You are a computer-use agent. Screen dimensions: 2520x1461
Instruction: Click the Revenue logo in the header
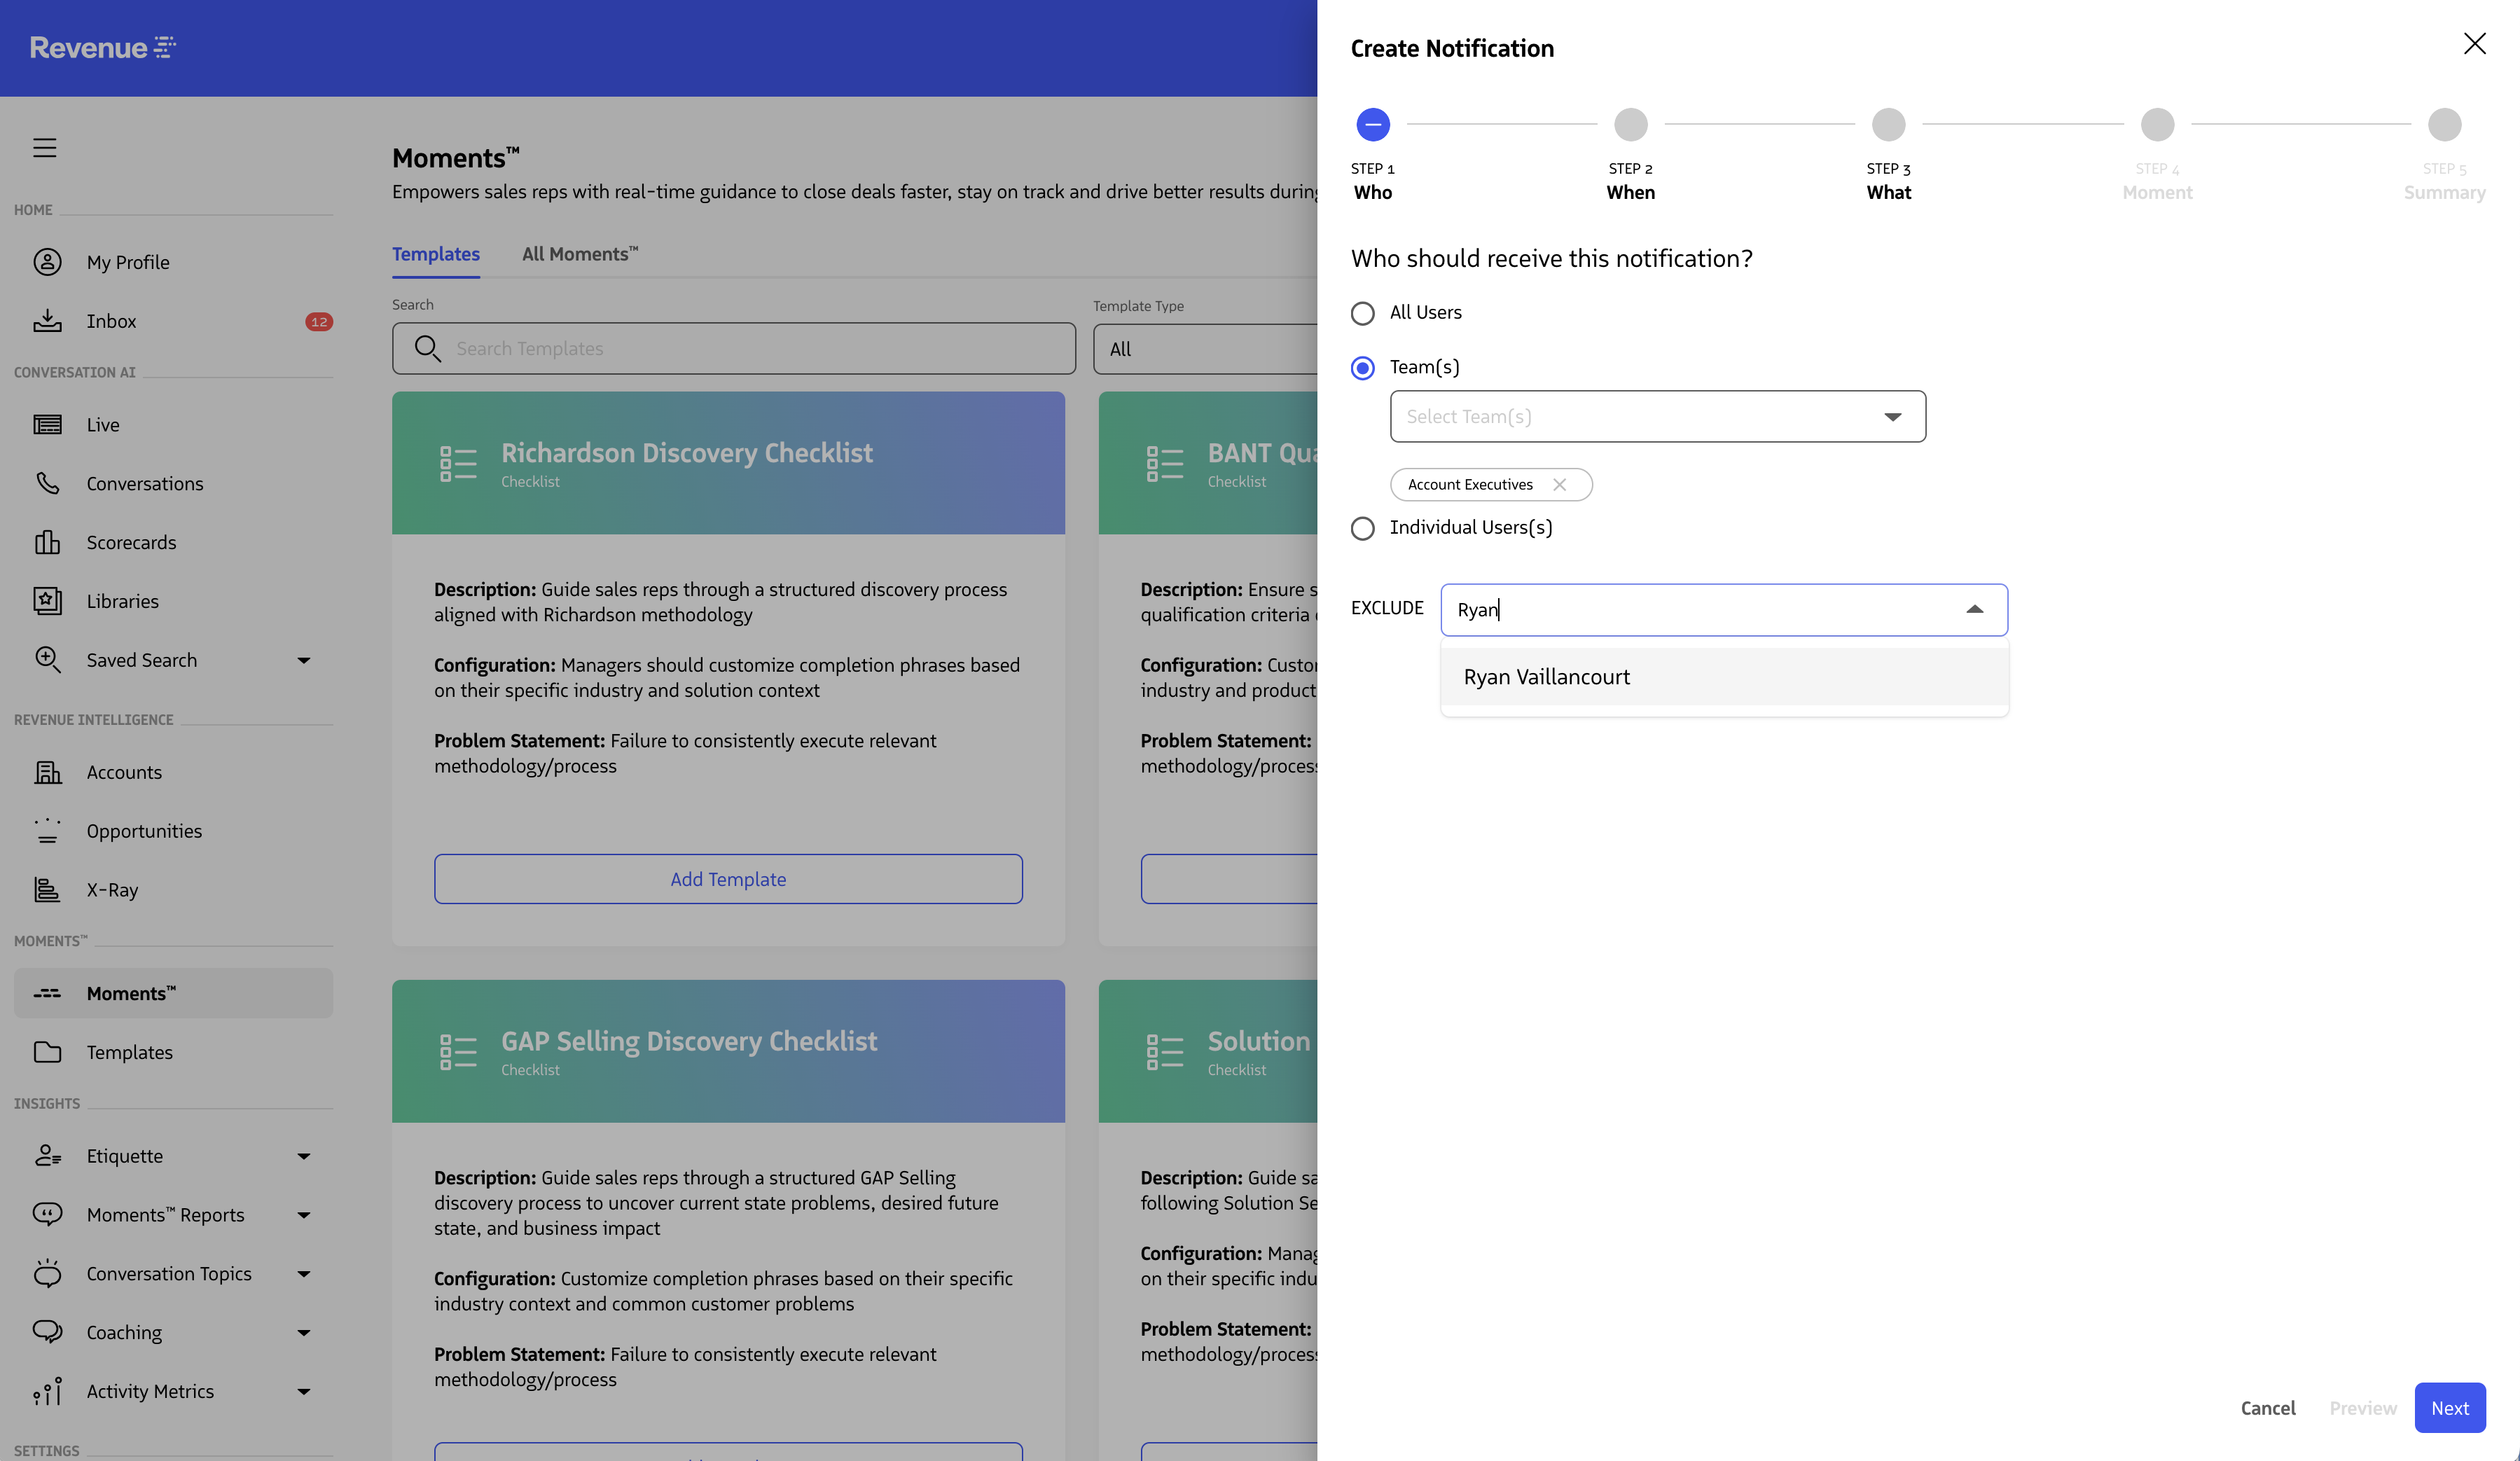point(103,48)
